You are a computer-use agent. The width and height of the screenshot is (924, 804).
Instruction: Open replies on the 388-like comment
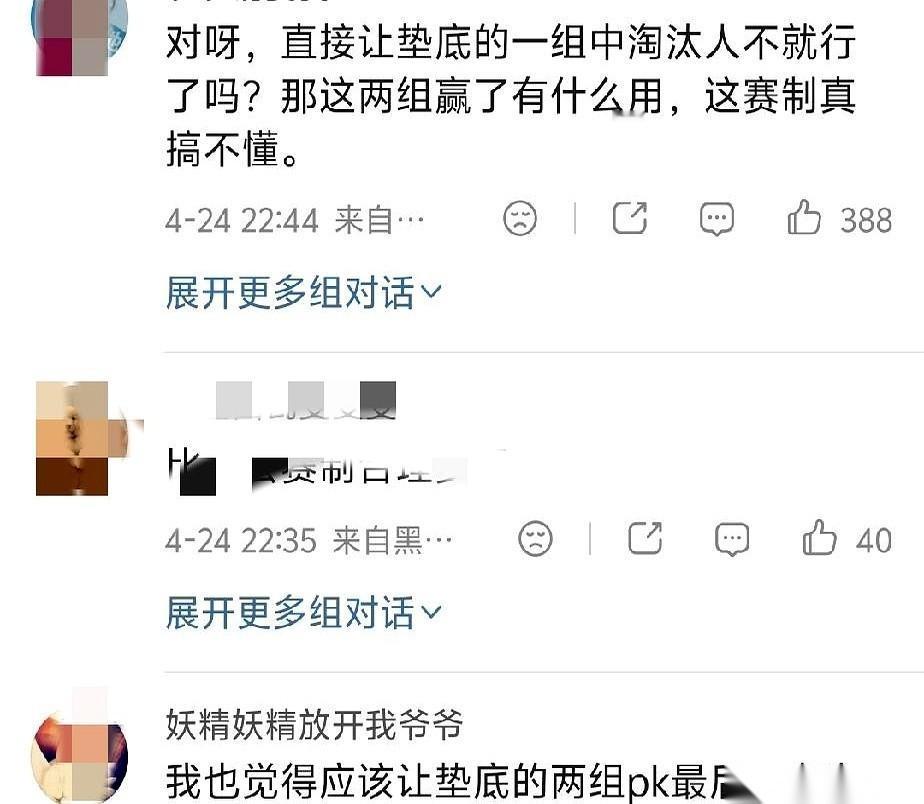[x=717, y=219]
